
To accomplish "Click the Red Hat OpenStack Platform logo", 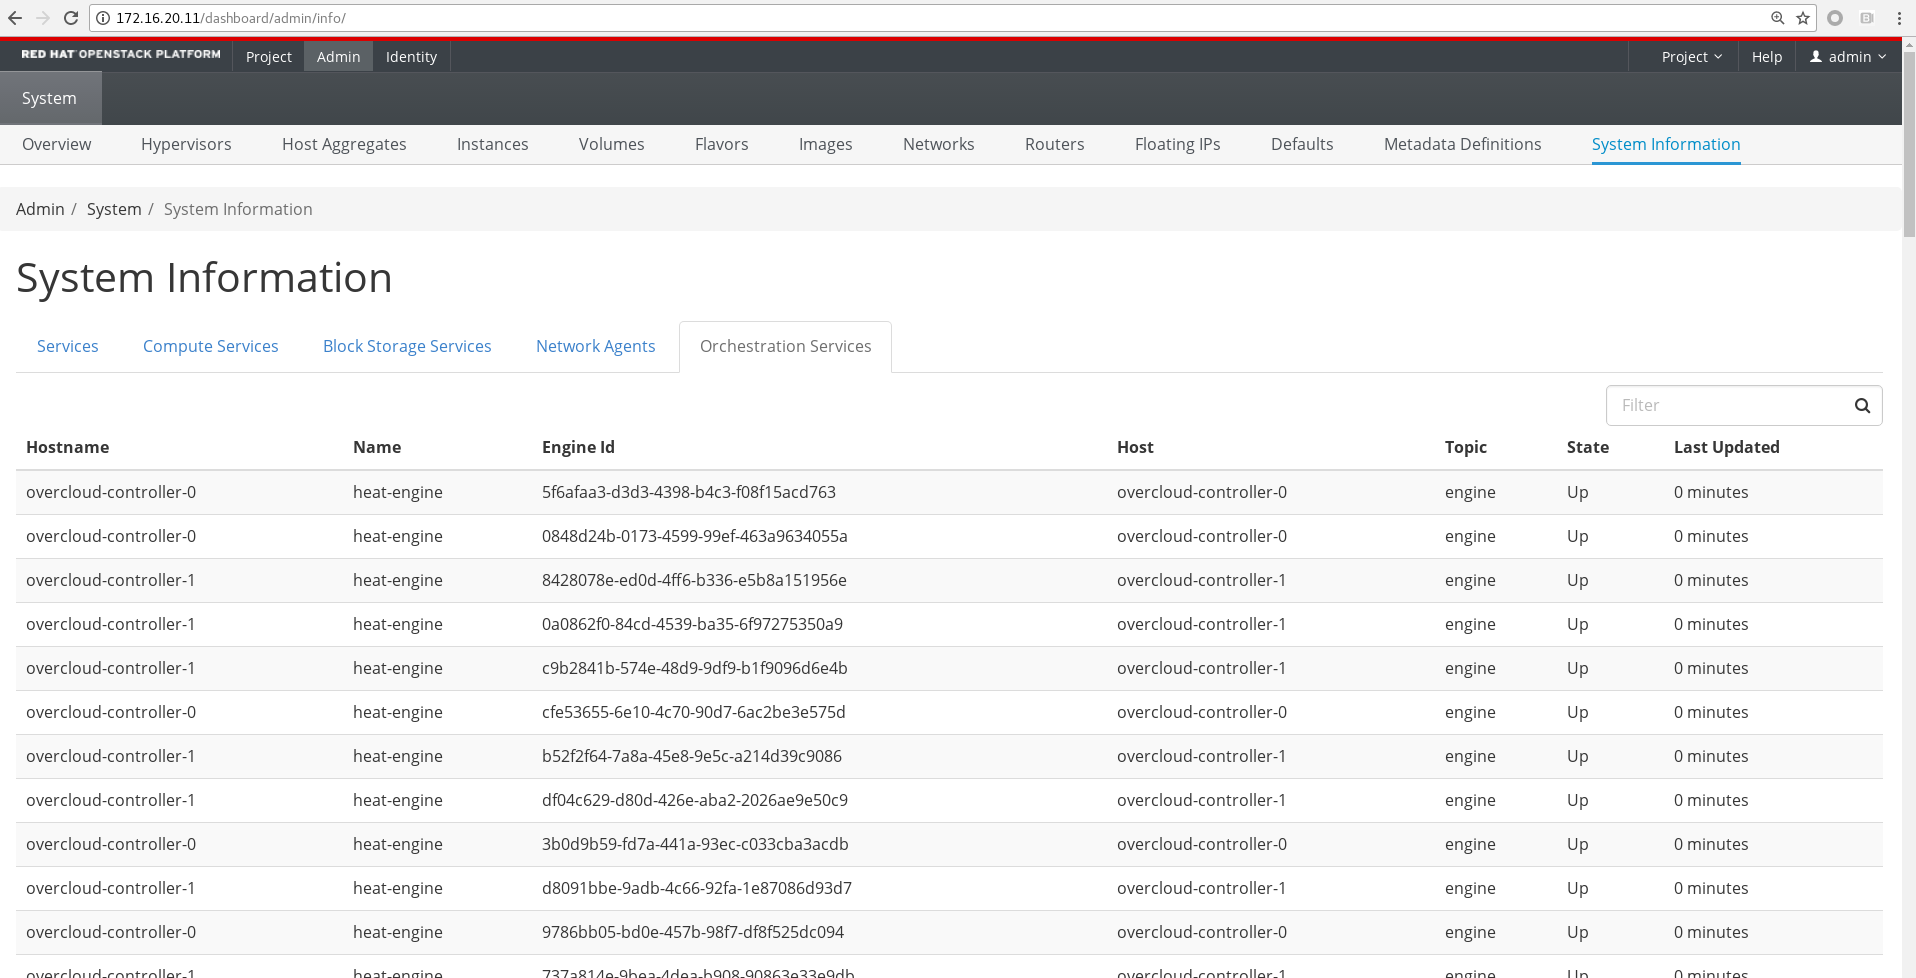I will click(x=121, y=54).
